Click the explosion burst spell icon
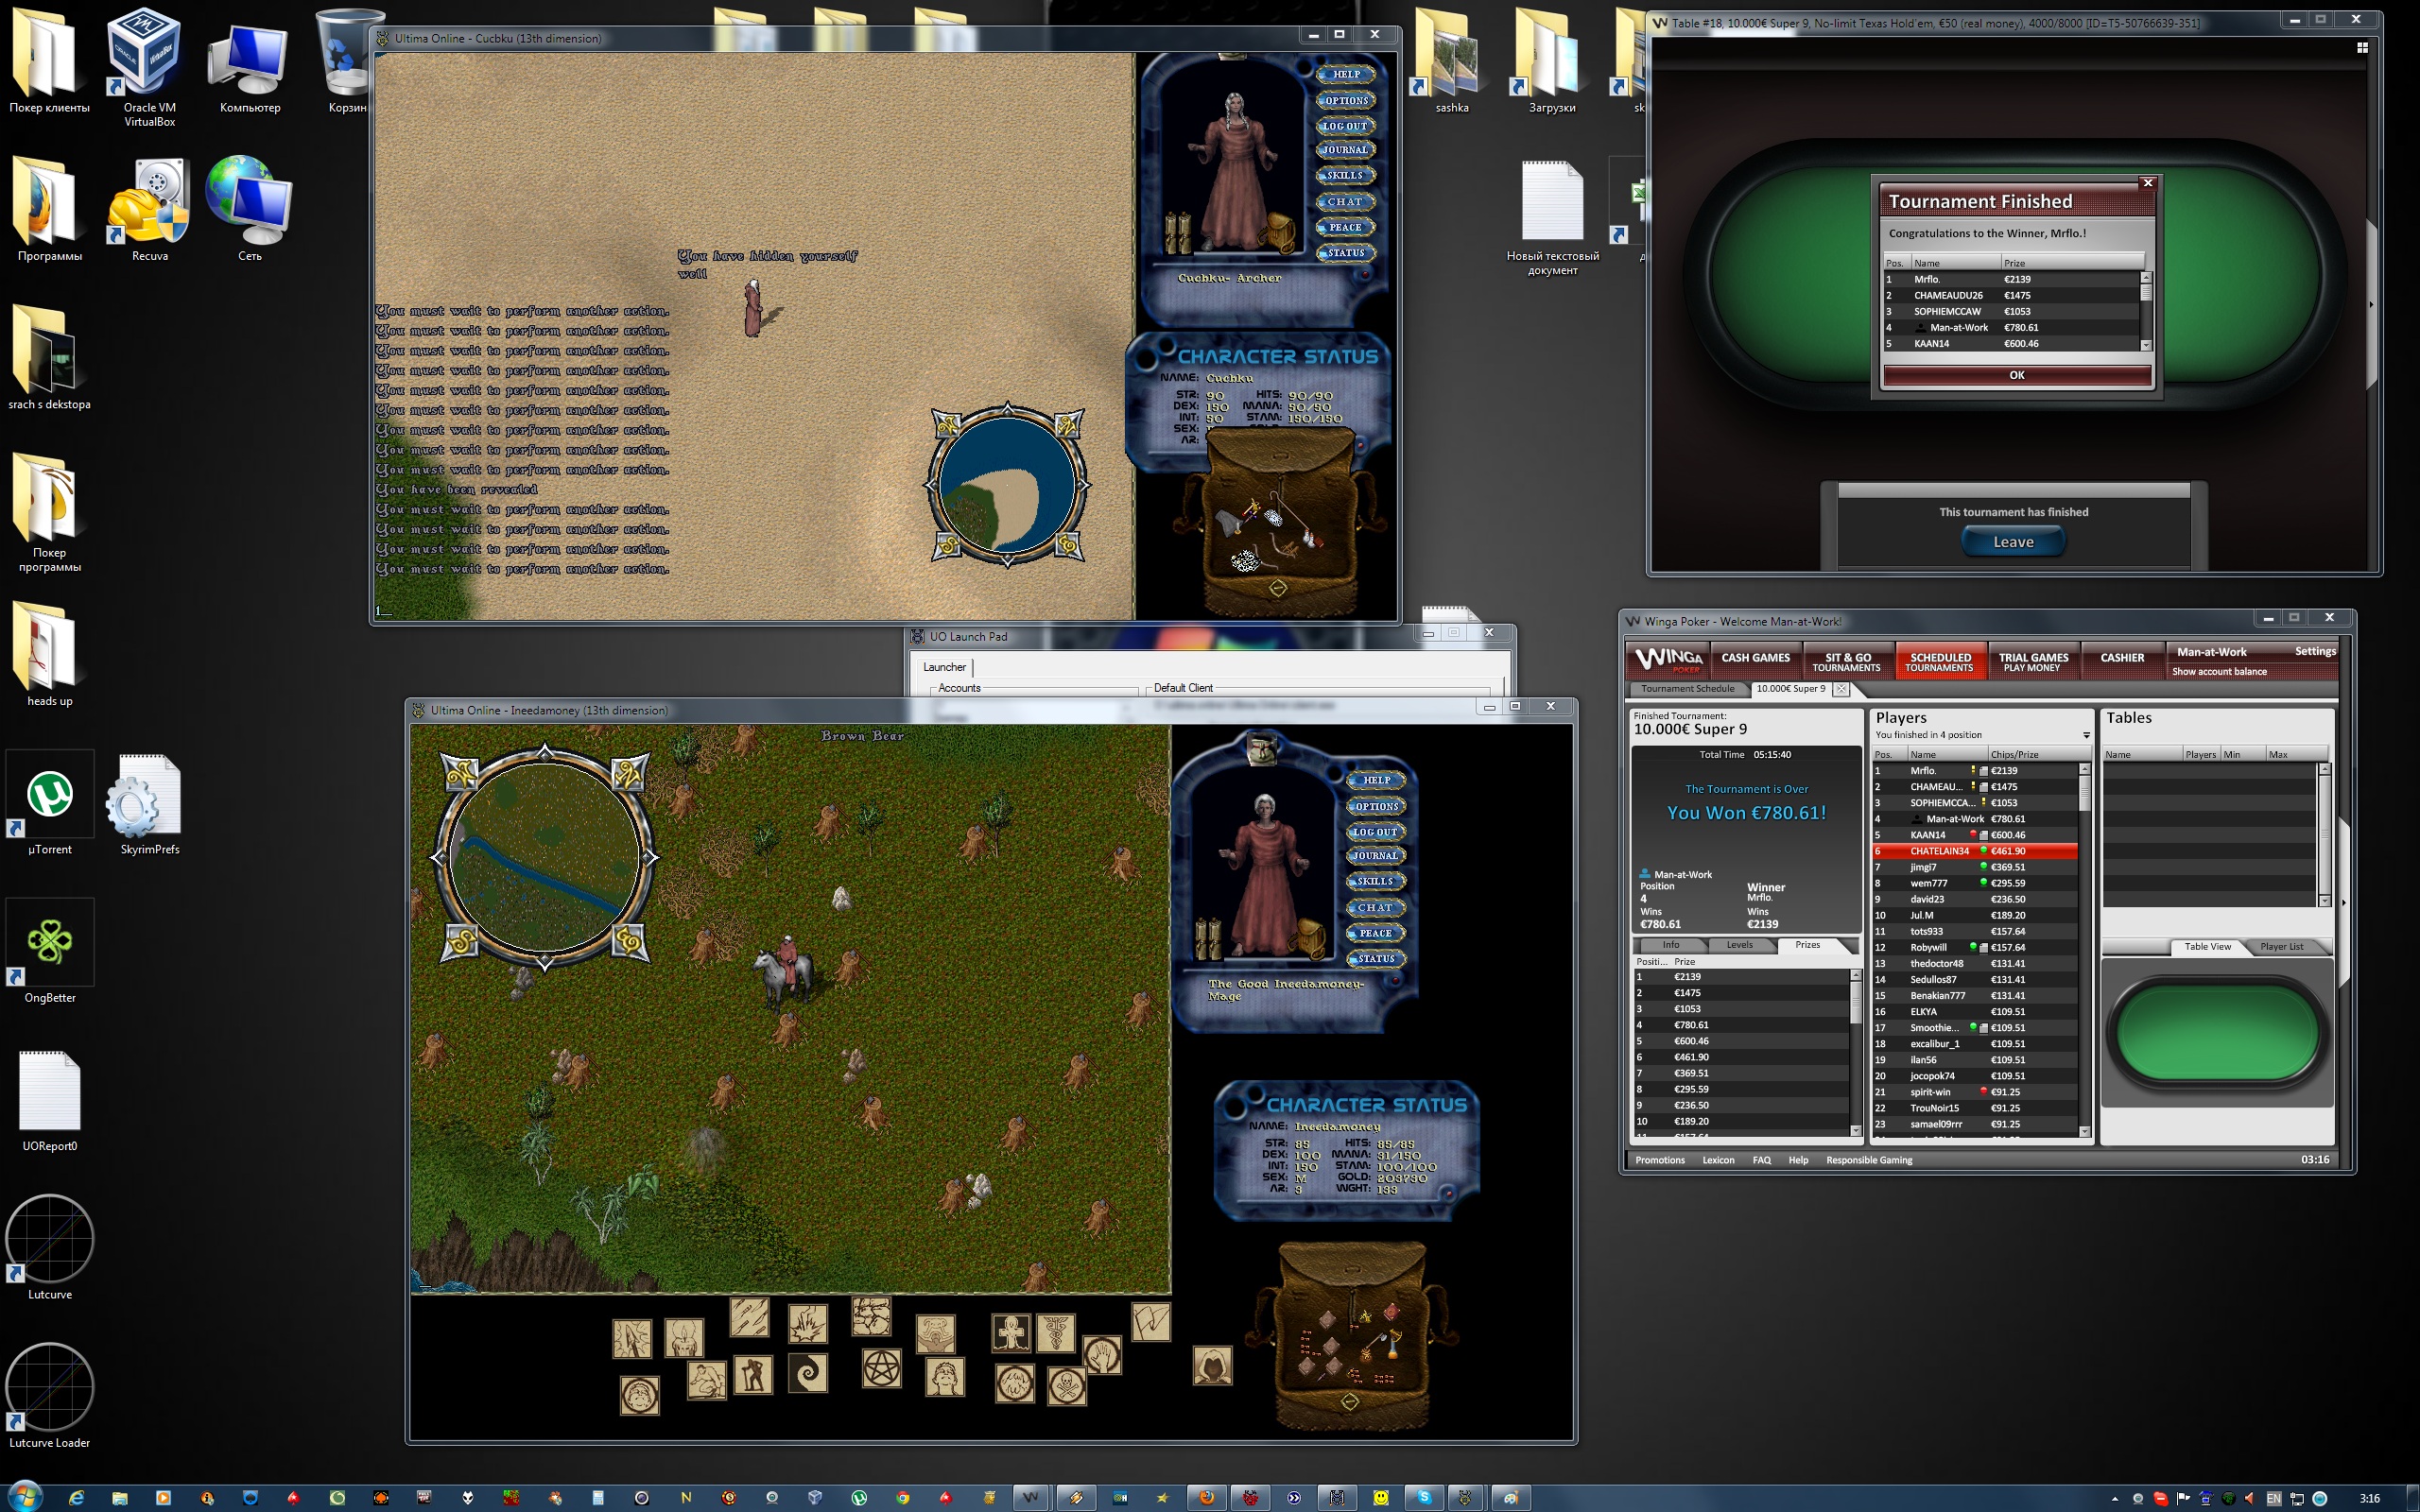Screen dimensions: 2420x1512 (807, 1324)
